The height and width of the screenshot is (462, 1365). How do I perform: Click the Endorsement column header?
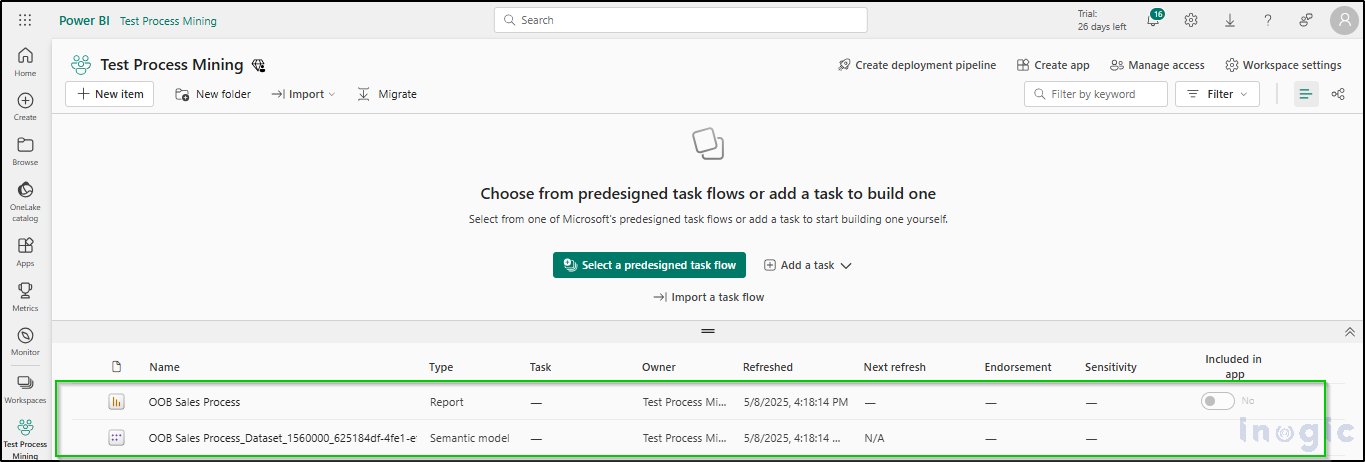tap(1018, 367)
